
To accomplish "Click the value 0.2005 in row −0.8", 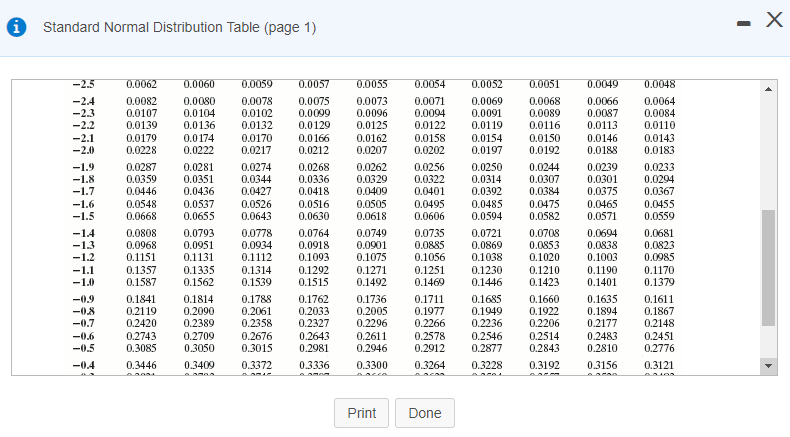I will click(372, 311).
